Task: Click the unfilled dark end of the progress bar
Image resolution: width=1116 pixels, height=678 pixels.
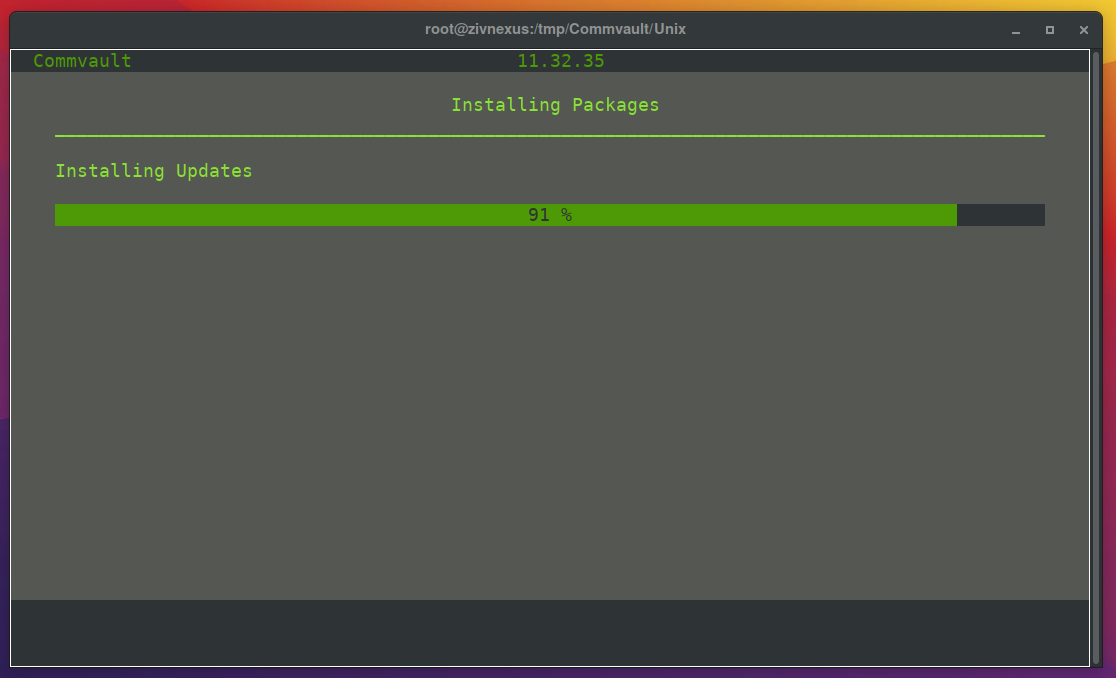Action: [1000, 215]
